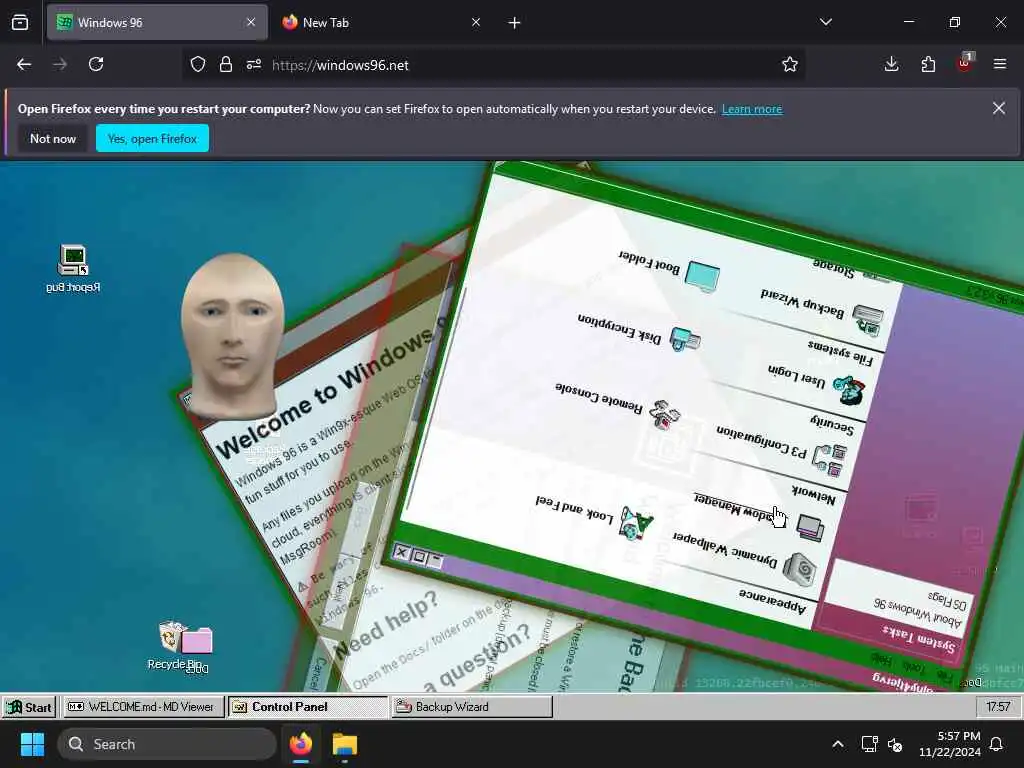Open the Learn more link
The height and width of the screenshot is (768, 1024).
(x=752, y=109)
